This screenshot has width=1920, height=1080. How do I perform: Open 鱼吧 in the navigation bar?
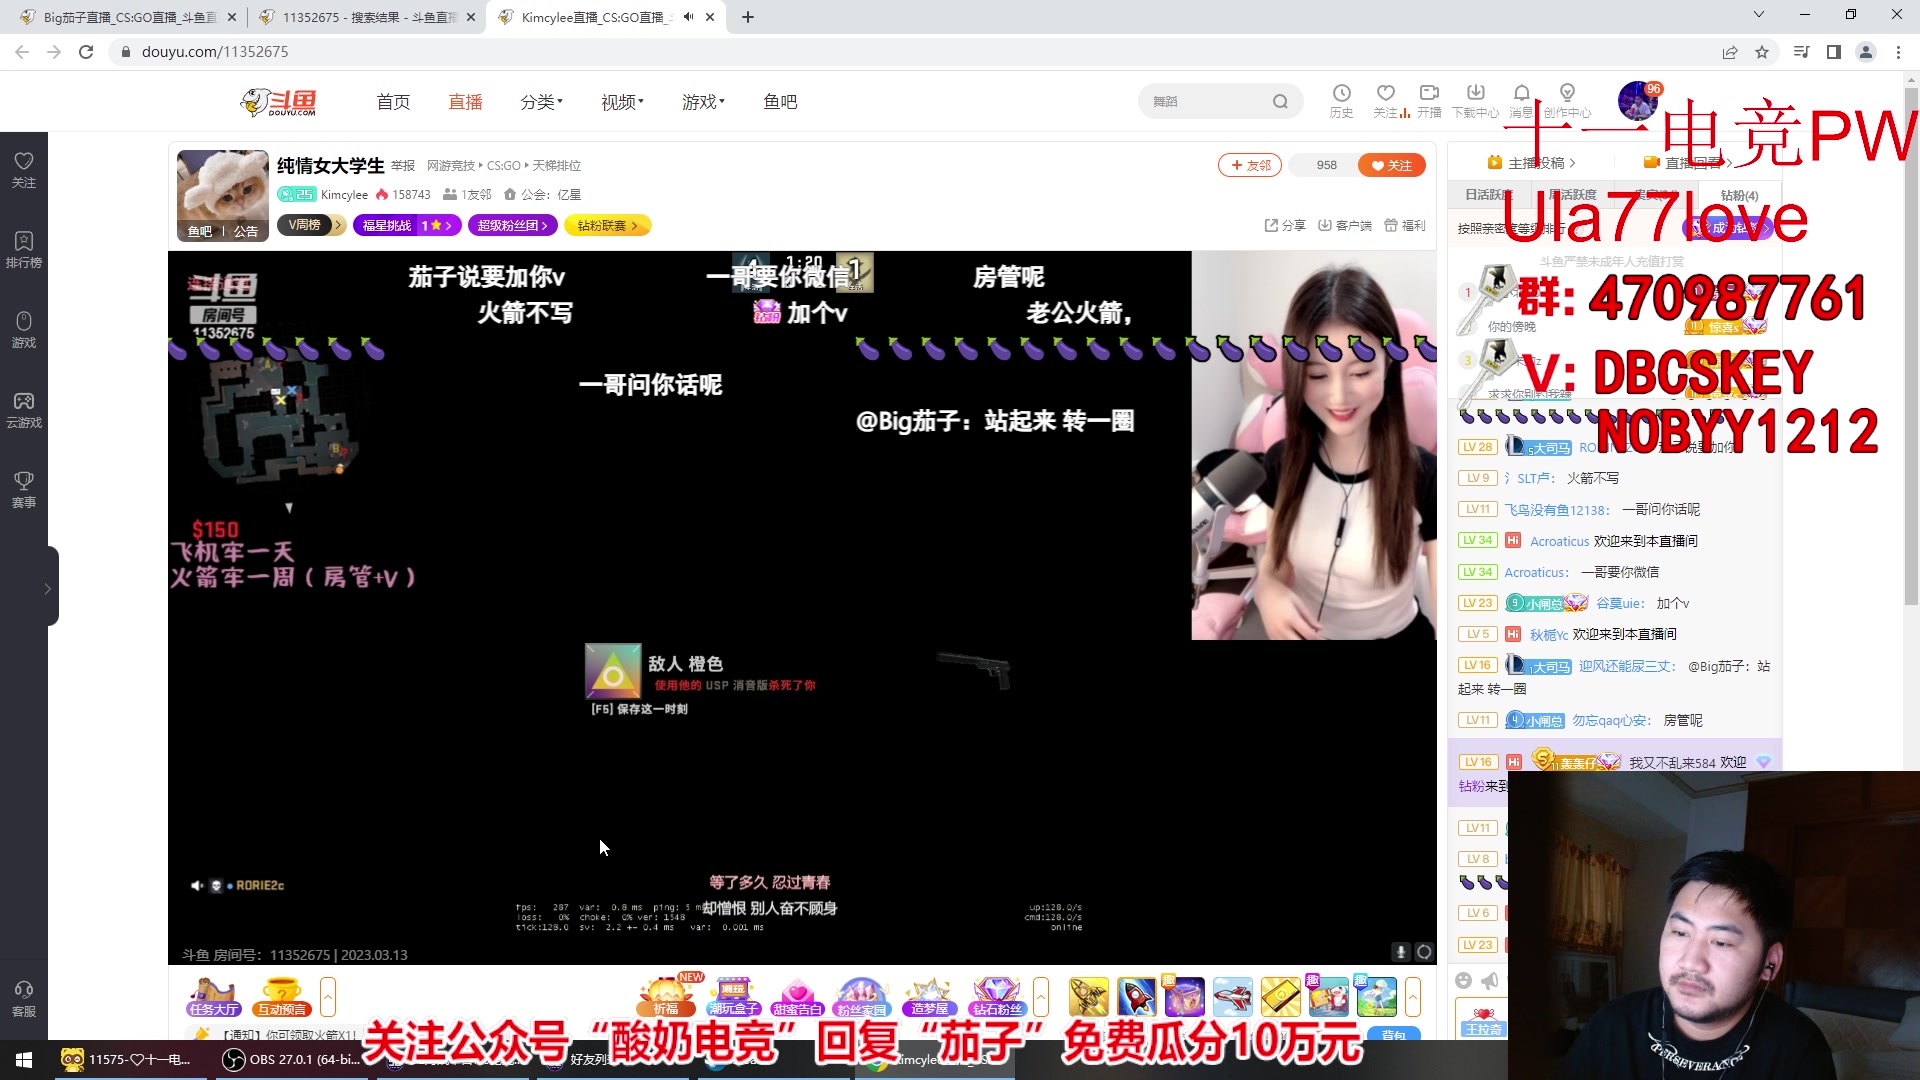point(780,102)
